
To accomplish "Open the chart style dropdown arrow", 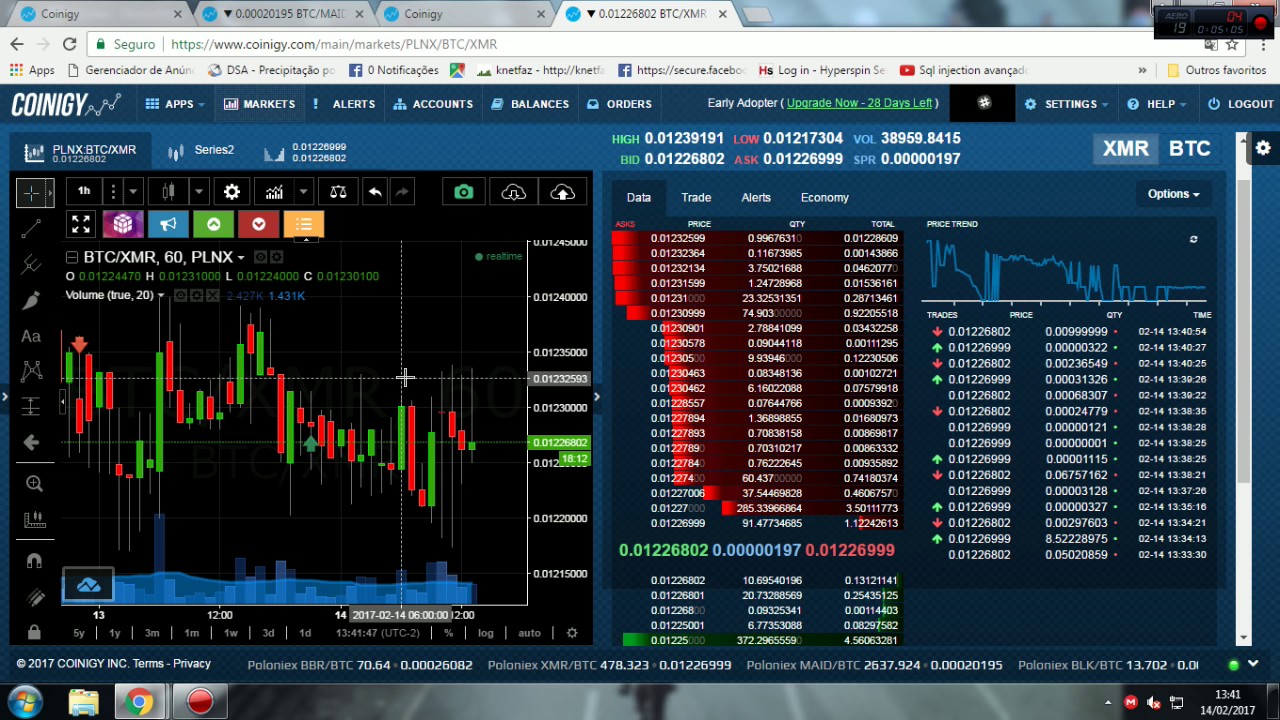I will (198, 192).
